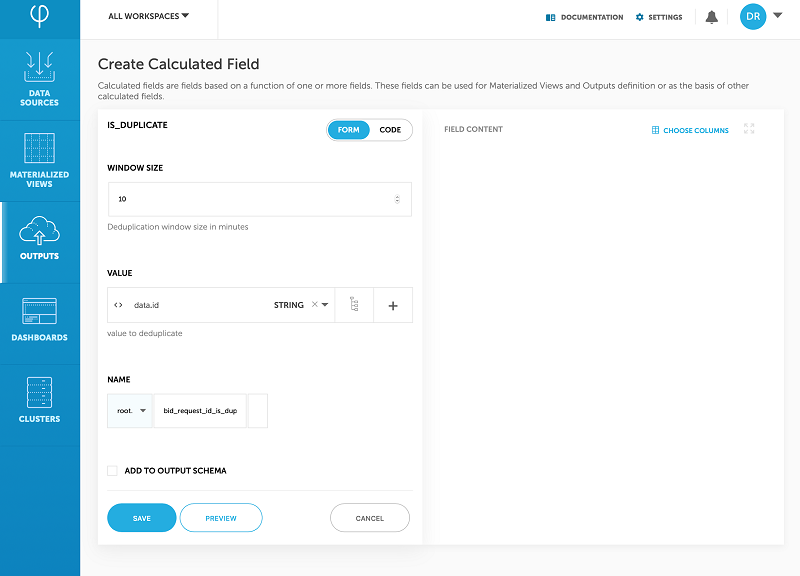Open the root namespace dropdown under Name
Viewport: 800px width, 576px height.
(129, 410)
